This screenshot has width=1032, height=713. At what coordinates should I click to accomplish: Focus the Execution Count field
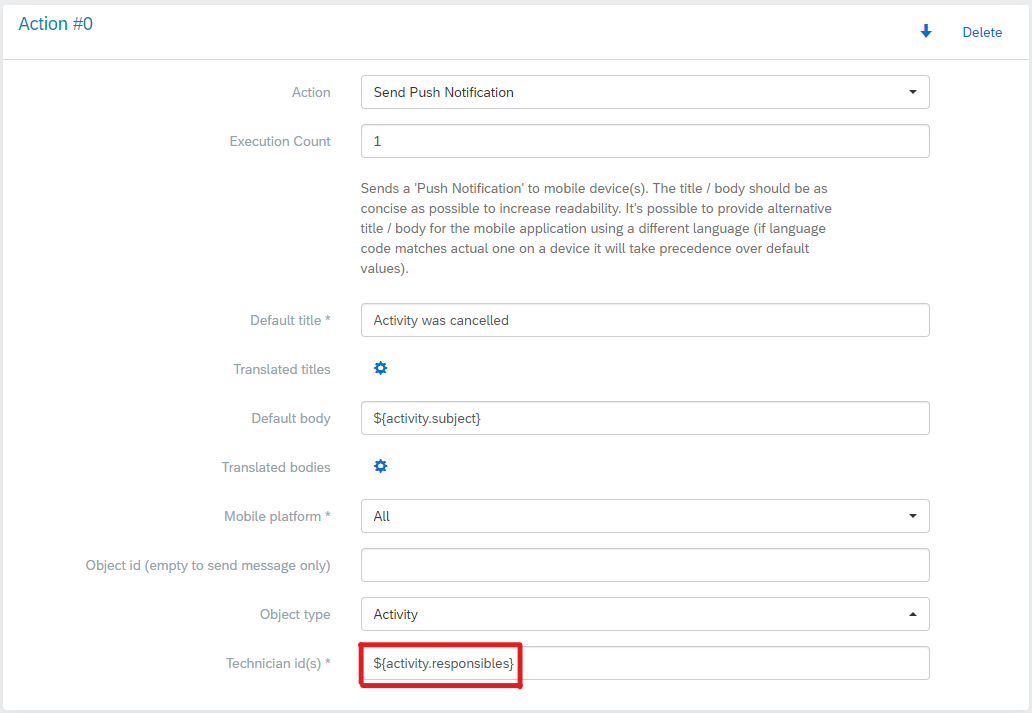[645, 141]
